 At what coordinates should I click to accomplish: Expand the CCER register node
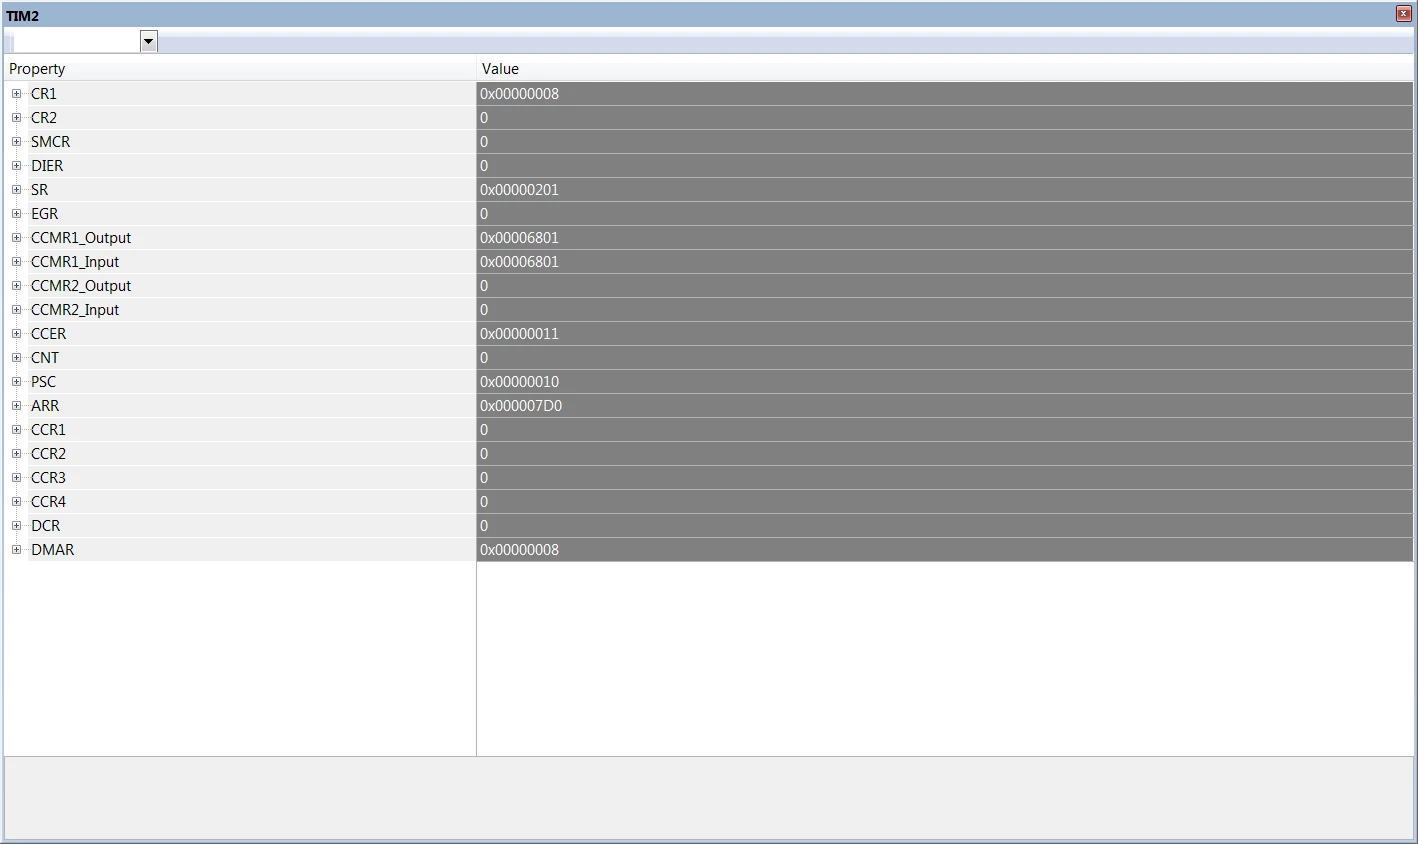(16, 334)
